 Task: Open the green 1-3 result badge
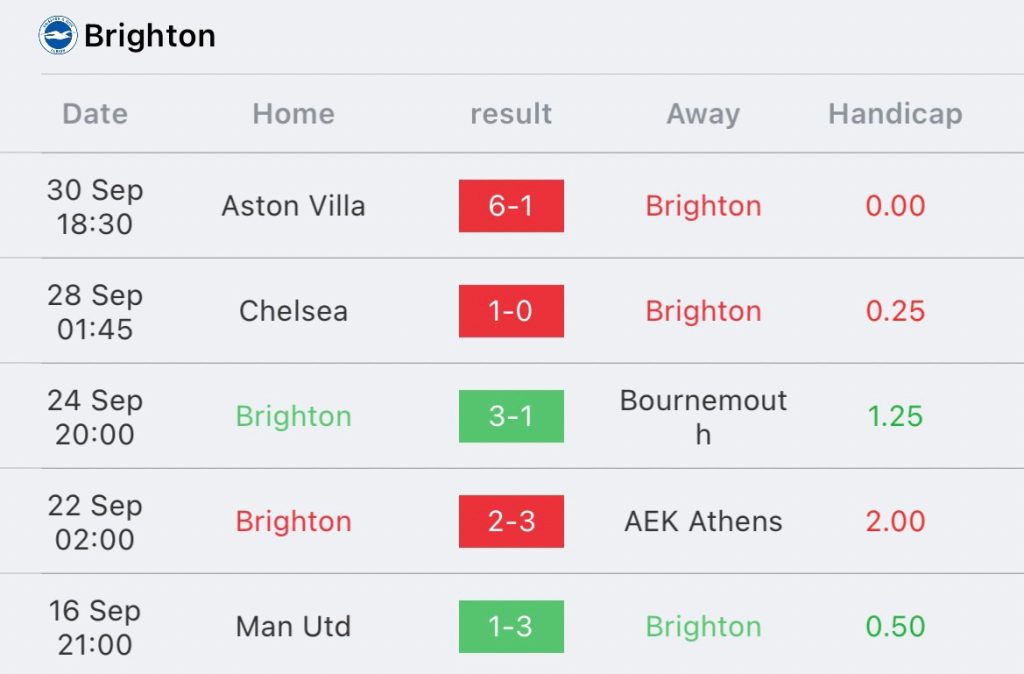click(511, 626)
